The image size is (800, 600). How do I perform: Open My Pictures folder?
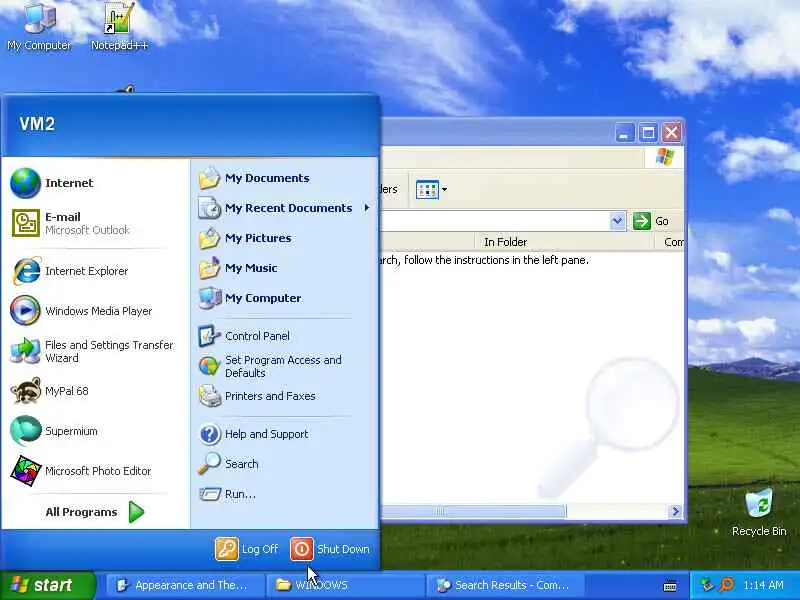tap(284, 238)
